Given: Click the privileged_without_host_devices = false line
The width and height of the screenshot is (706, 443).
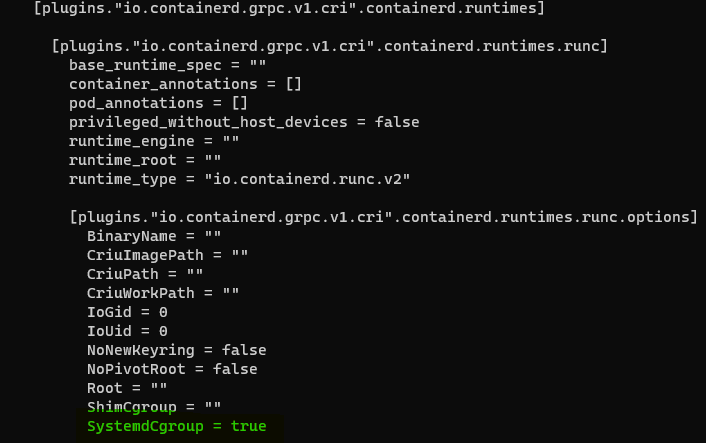Looking at the screenshot, I should (x=244, y=122).
